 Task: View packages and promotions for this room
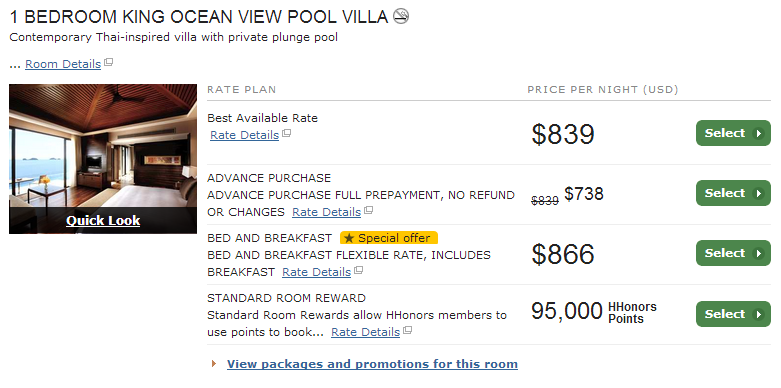pos(372,364)
